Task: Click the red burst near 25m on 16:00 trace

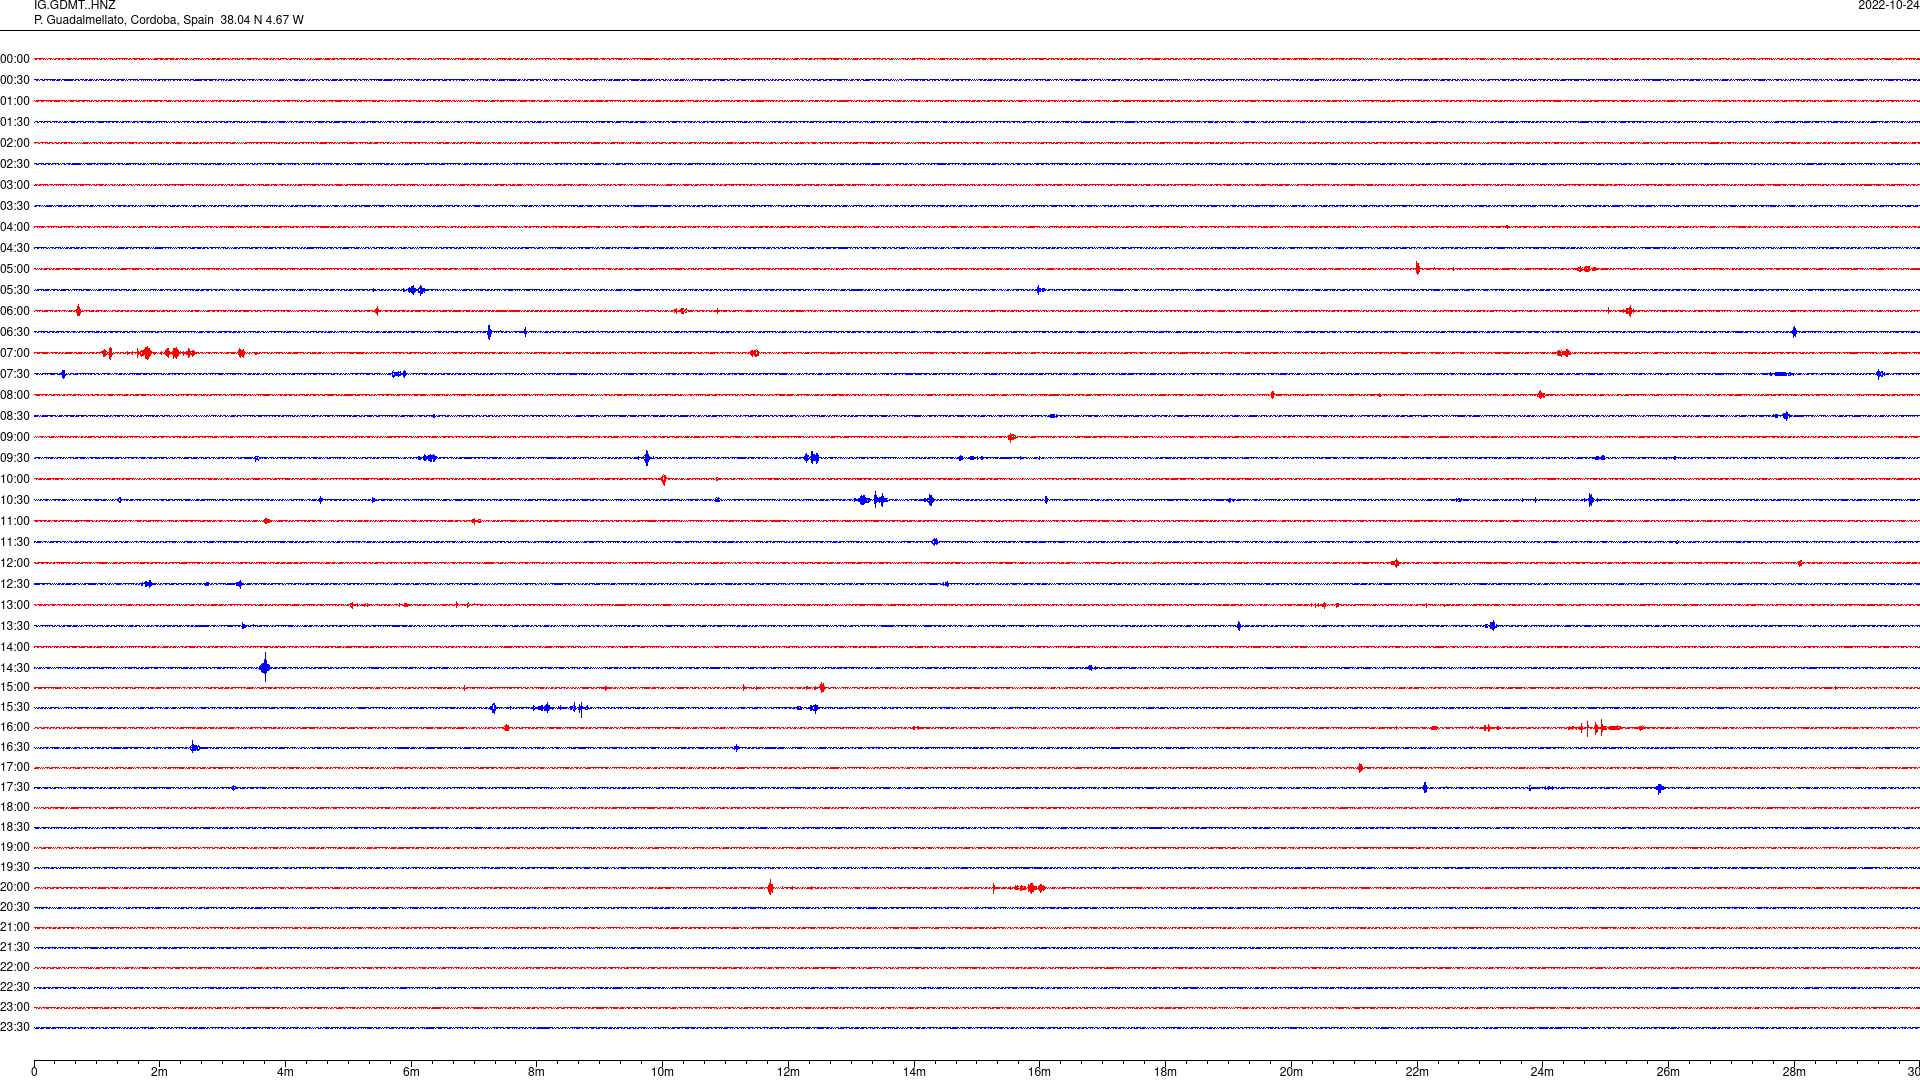Action: pos(1596,728)
